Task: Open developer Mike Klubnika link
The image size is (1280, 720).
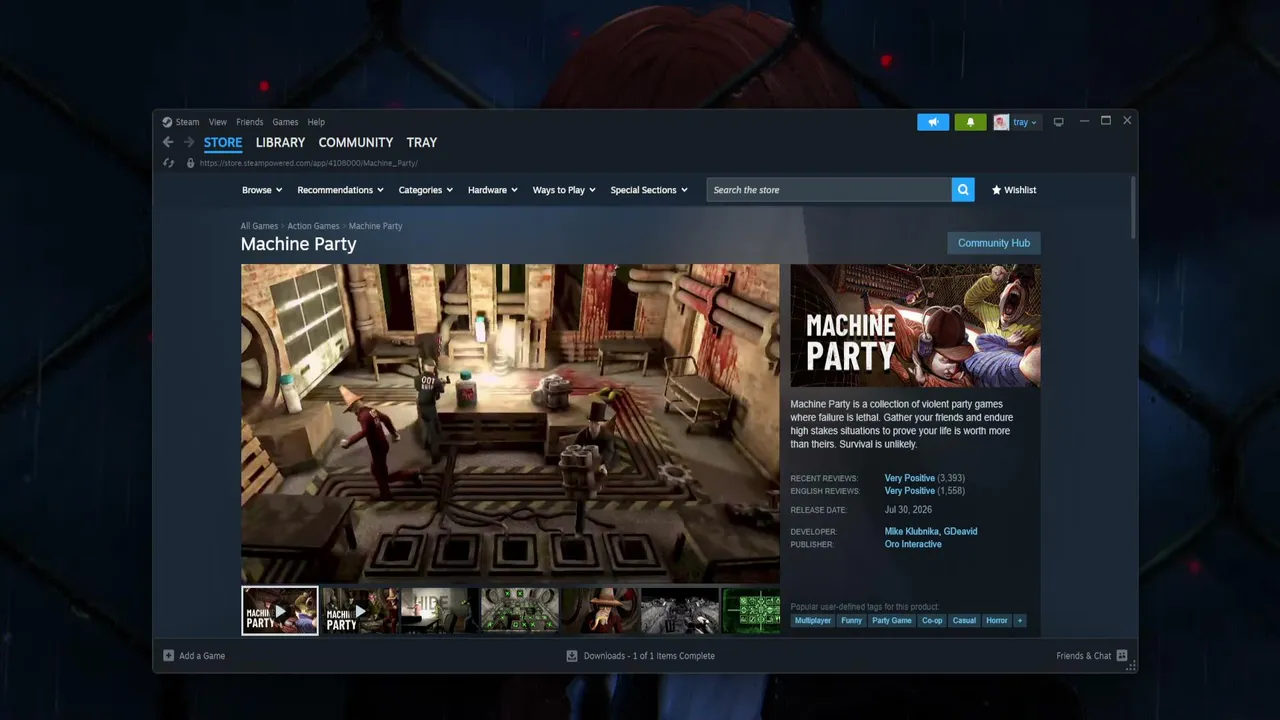Action: click(911, 531)
